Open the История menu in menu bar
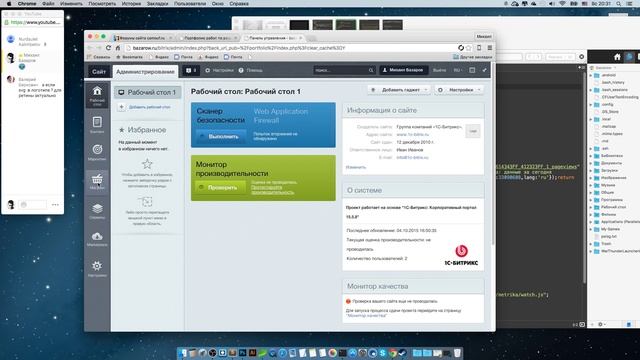Viewport: 640px width, 360px height. click(131, 3)
